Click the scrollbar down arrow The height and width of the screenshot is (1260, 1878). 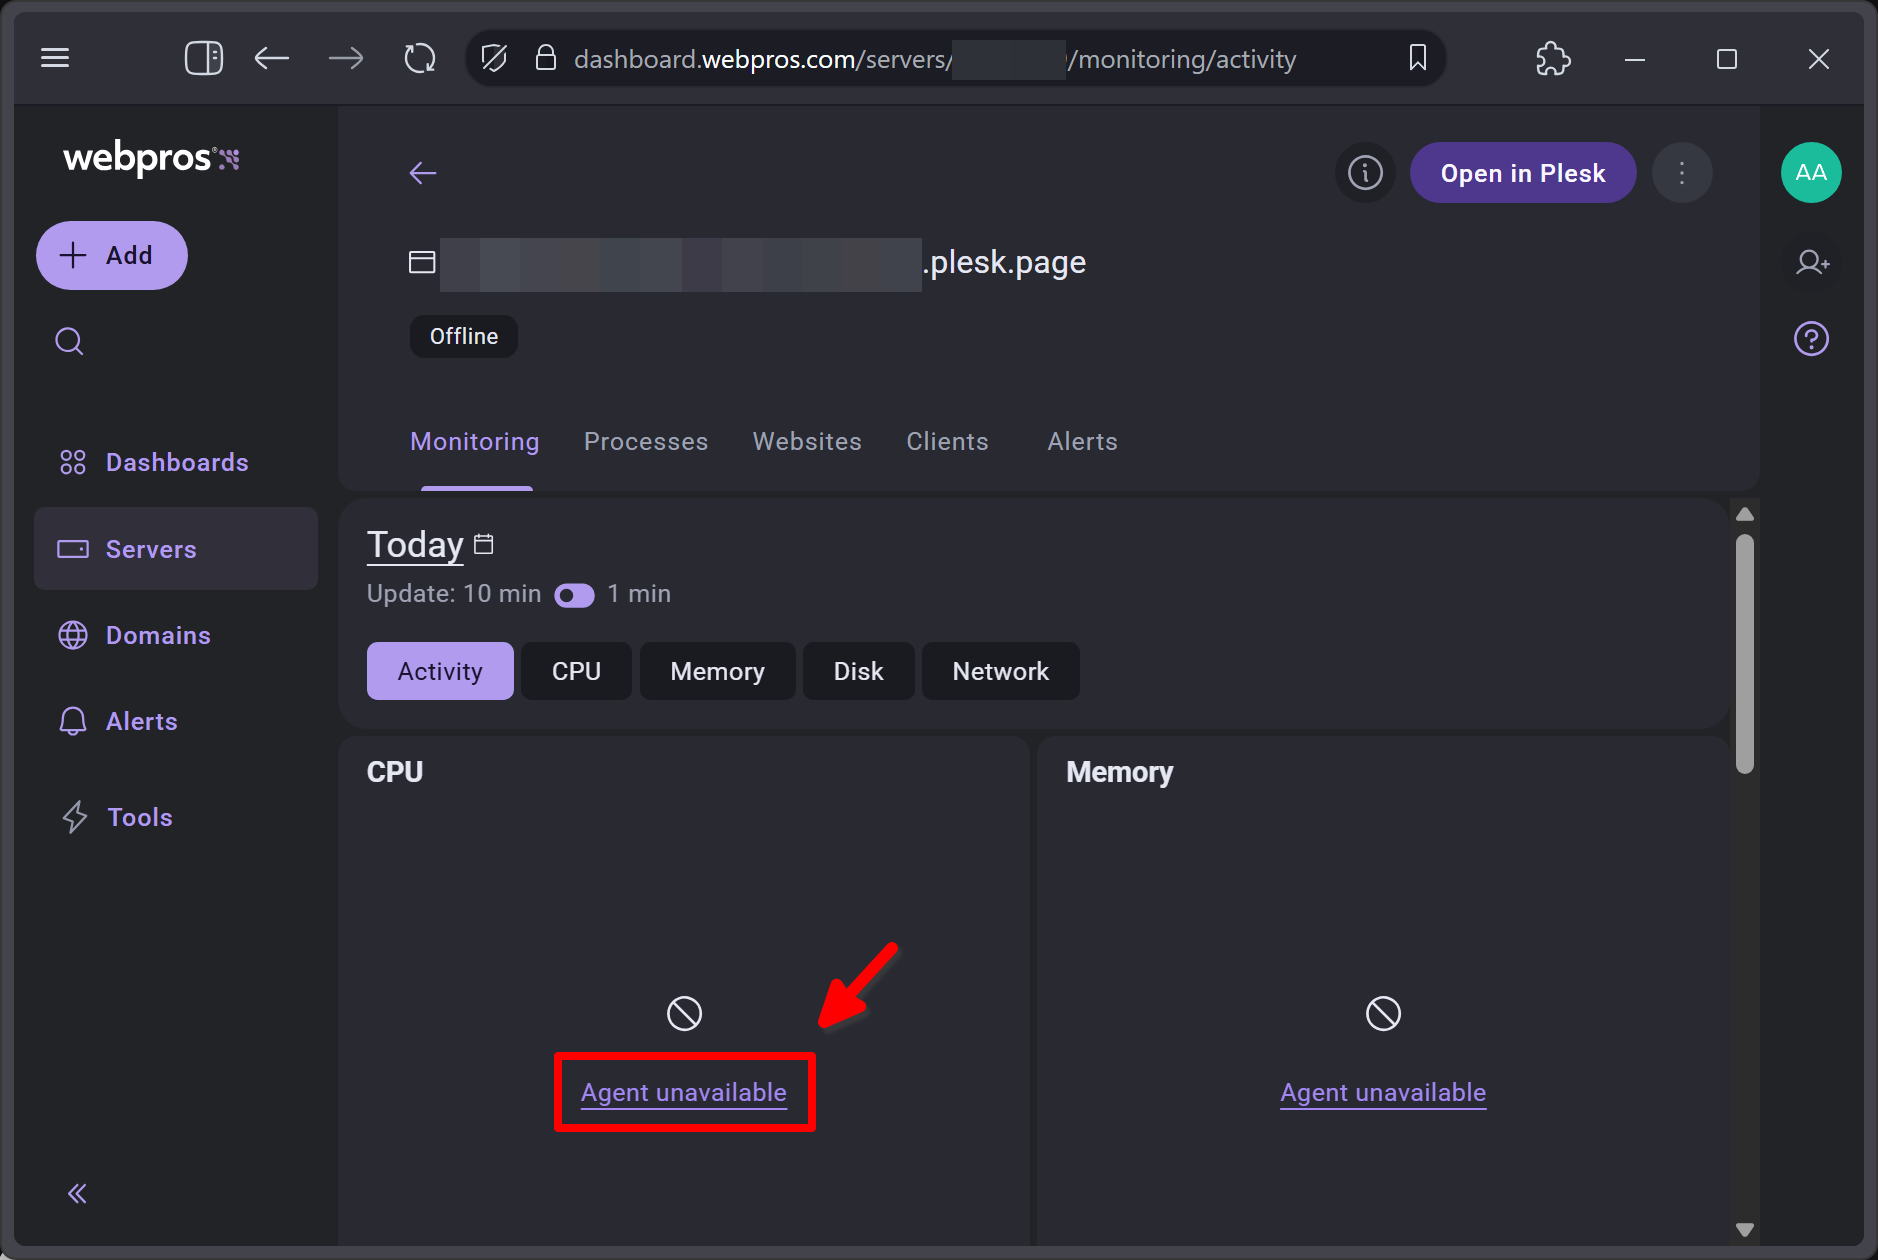tap(1745, 1230)
